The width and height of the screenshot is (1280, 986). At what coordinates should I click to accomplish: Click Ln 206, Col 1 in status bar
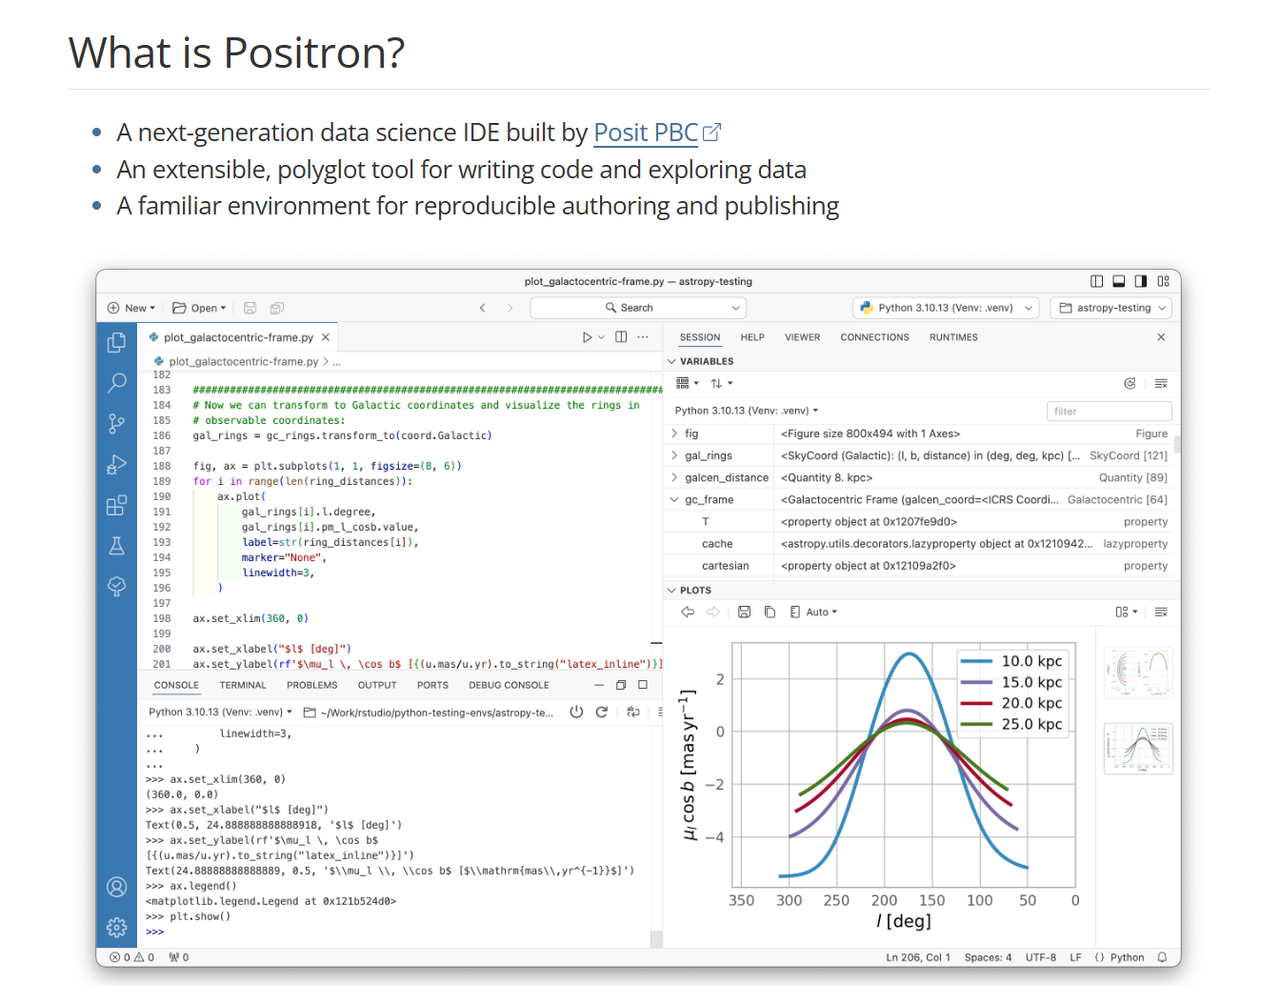click(918, 957)
